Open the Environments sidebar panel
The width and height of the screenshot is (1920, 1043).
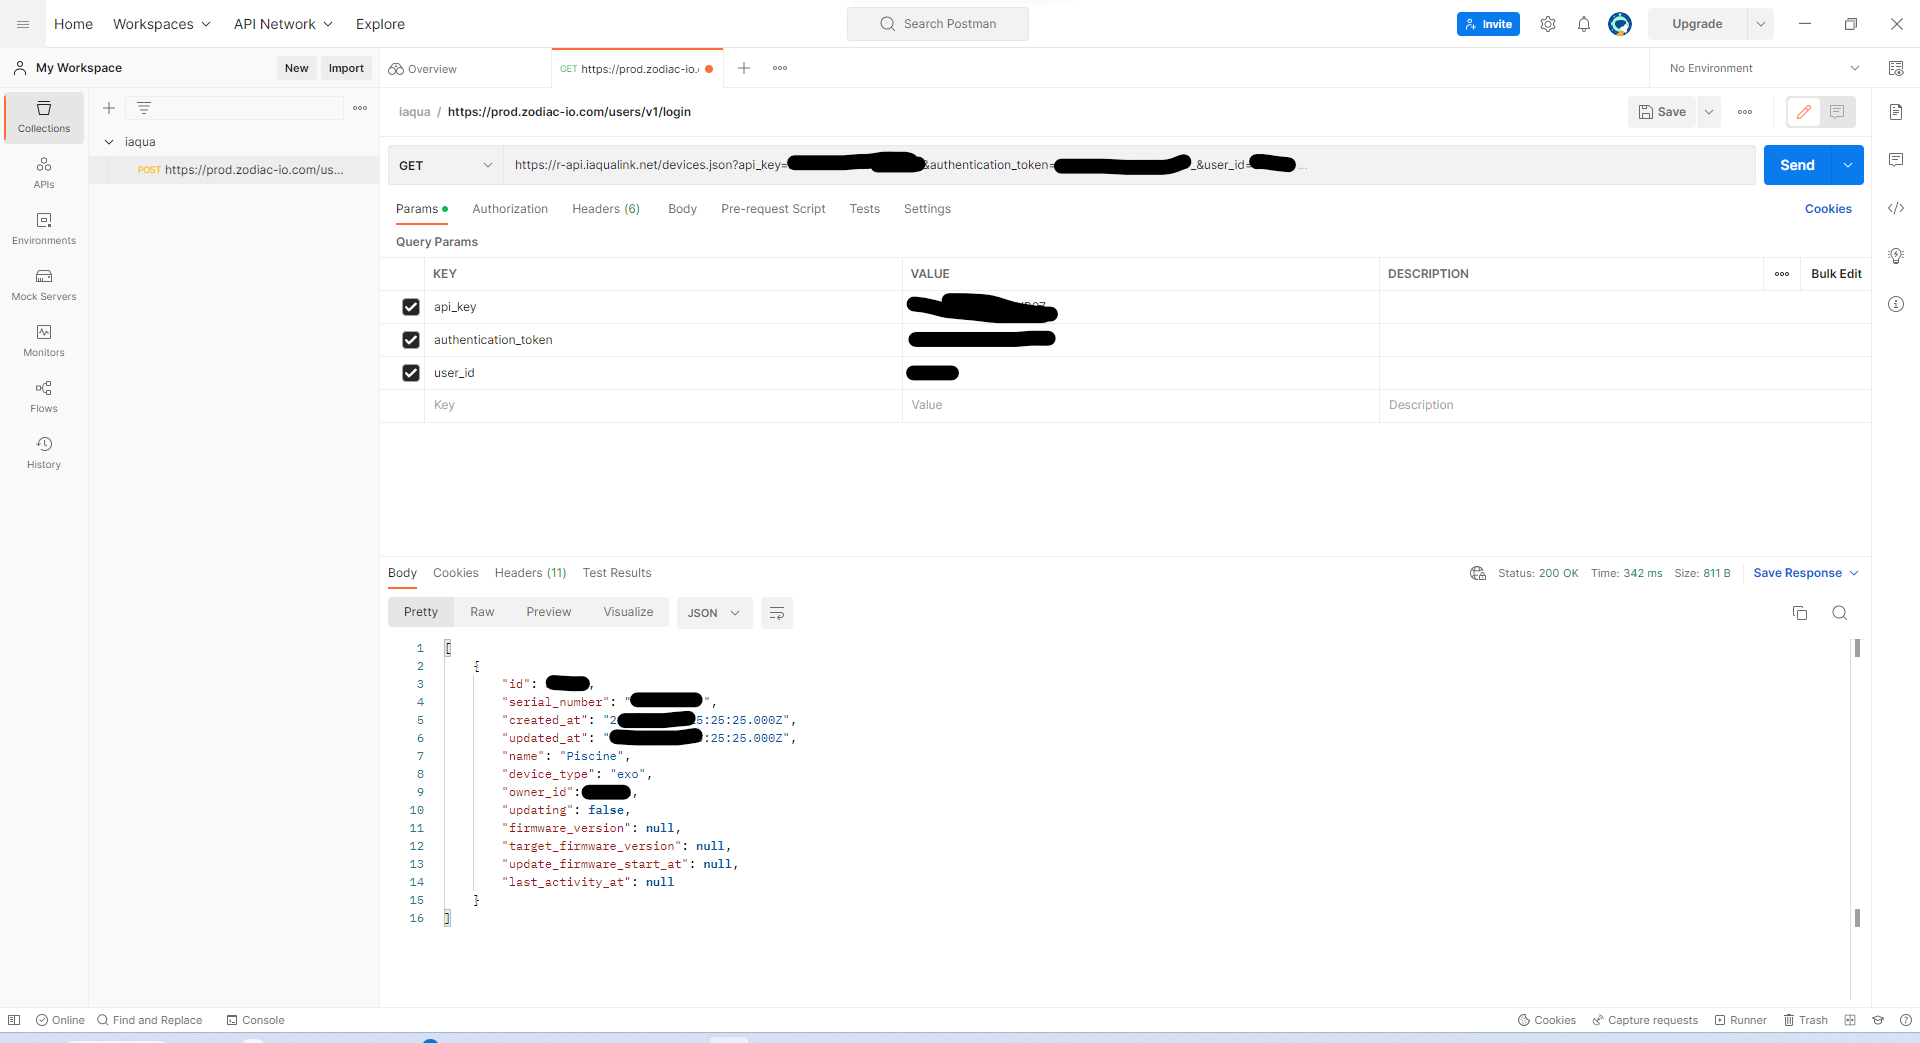click(x=44, y=229)
